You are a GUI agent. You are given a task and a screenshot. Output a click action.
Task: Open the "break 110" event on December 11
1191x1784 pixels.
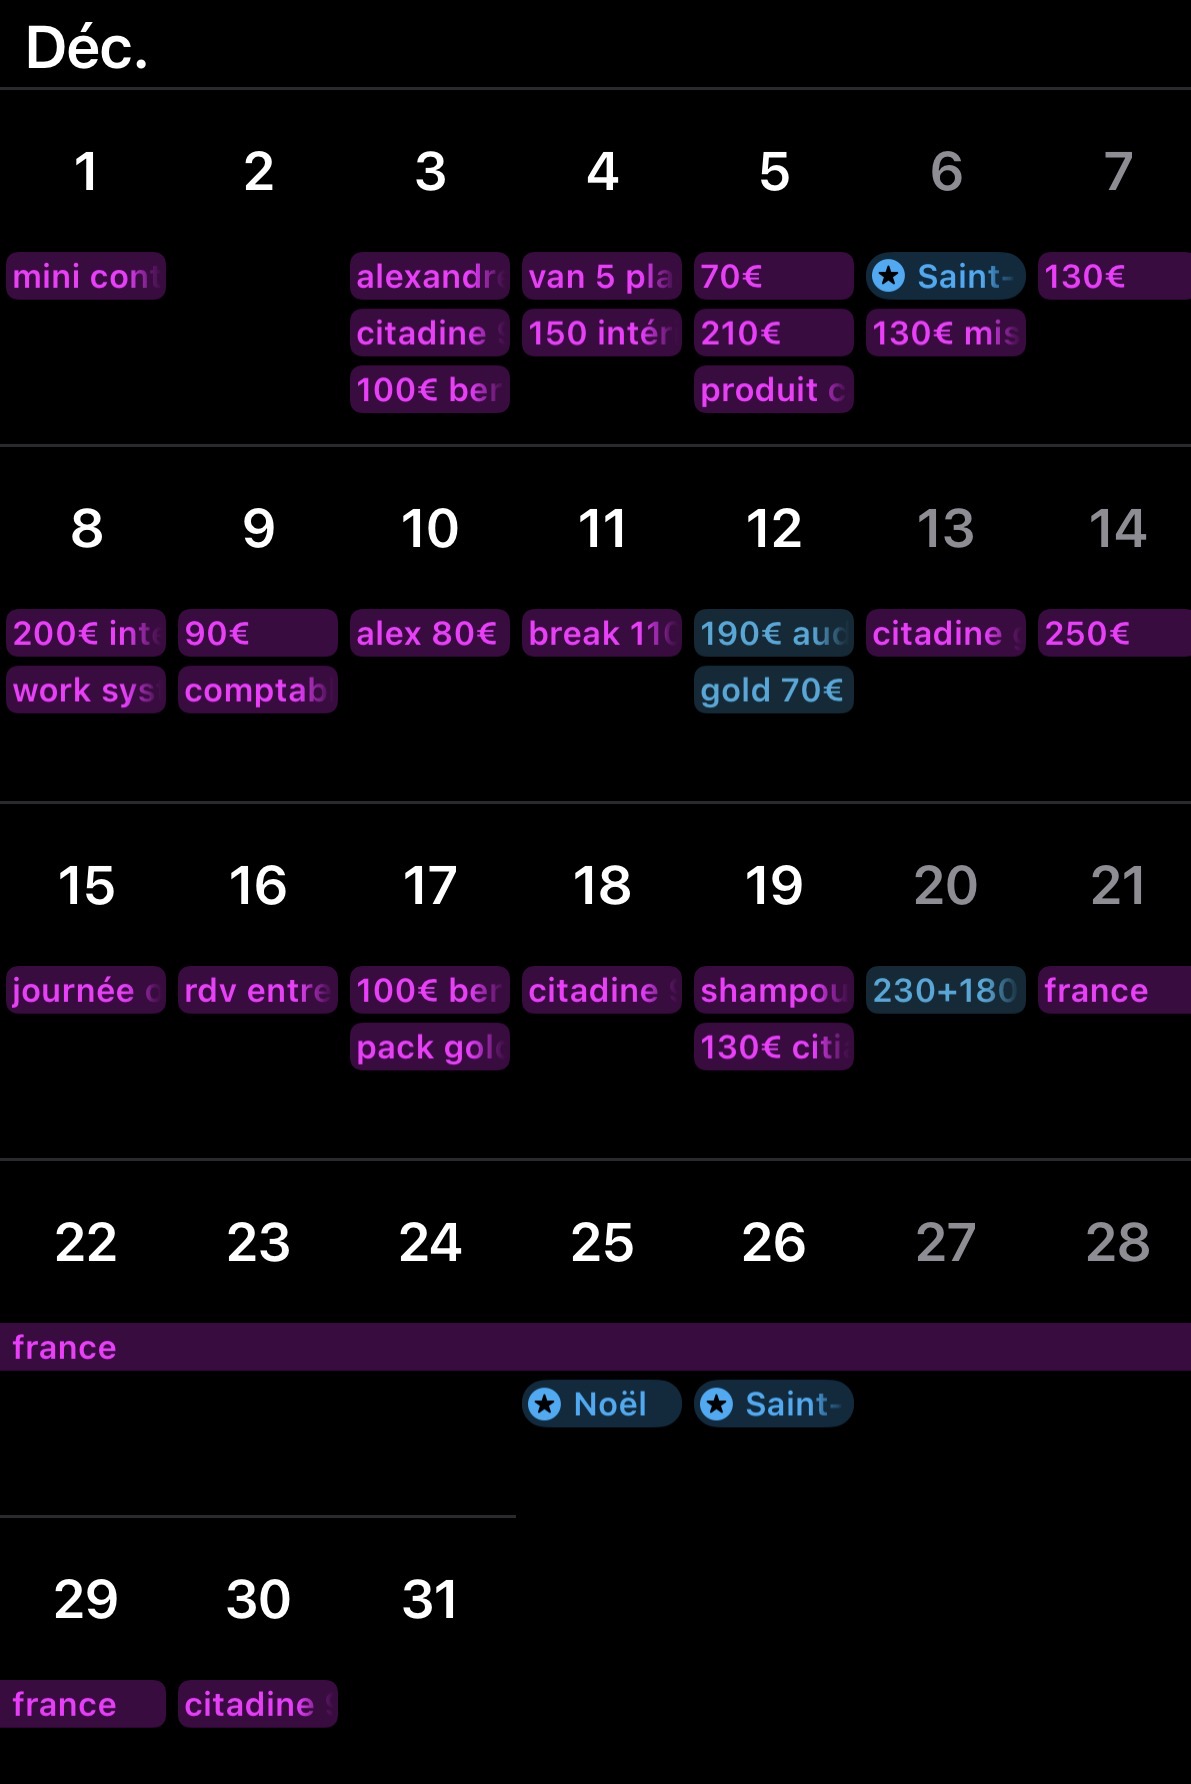601,633
